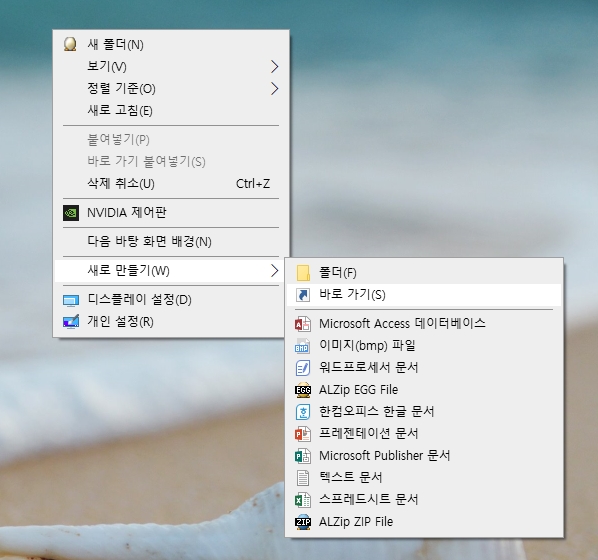598x560 pixels.
Task: Choose ALZip EGG File entry
Action: pyautogui.click(x=424, y=390)
